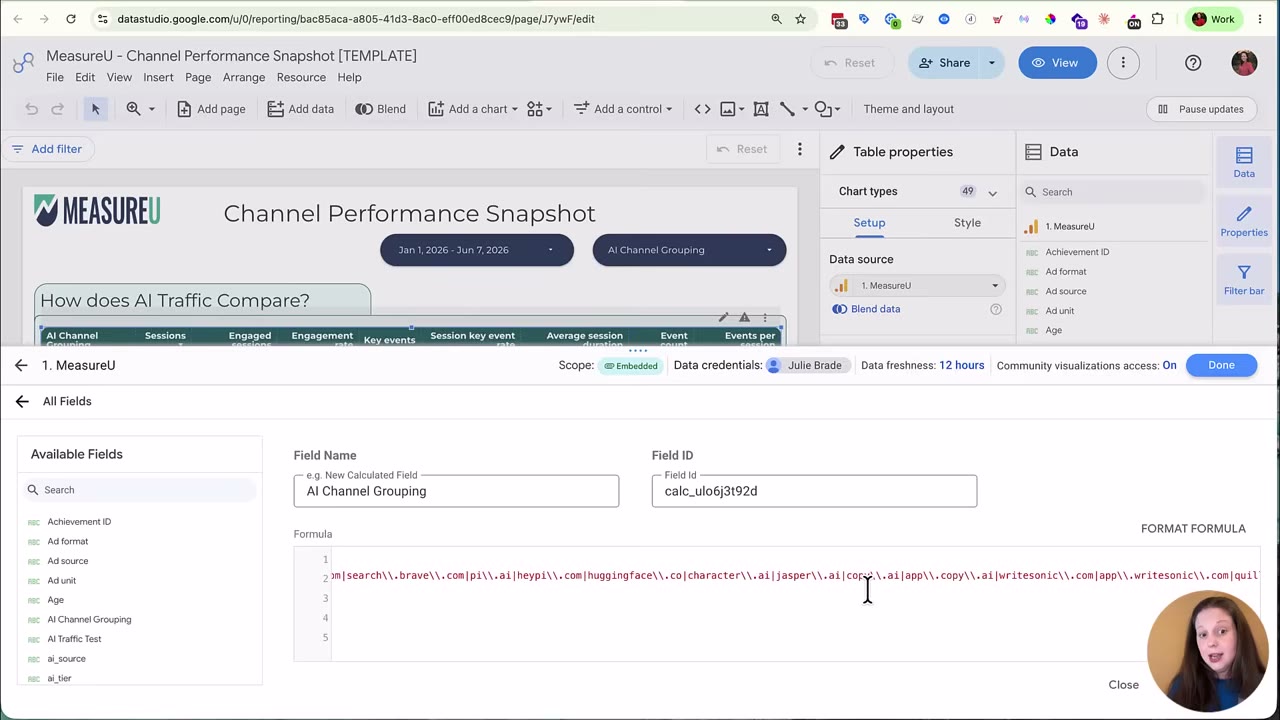Click the redo arrow in toolbar
Viewport: 1280px width, 720px height.
point(57,109)
